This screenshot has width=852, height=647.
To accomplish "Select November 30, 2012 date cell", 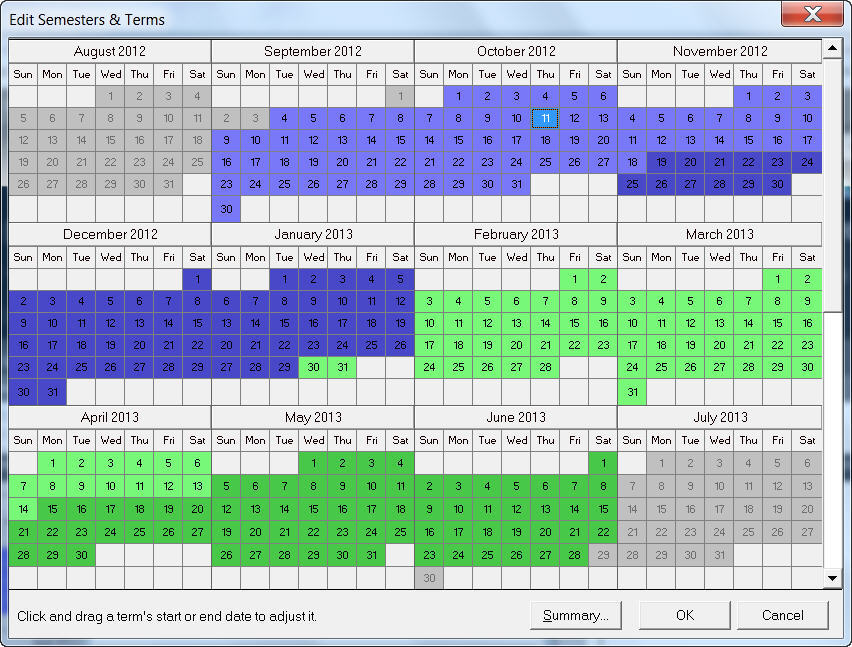I will click(777, 184).
